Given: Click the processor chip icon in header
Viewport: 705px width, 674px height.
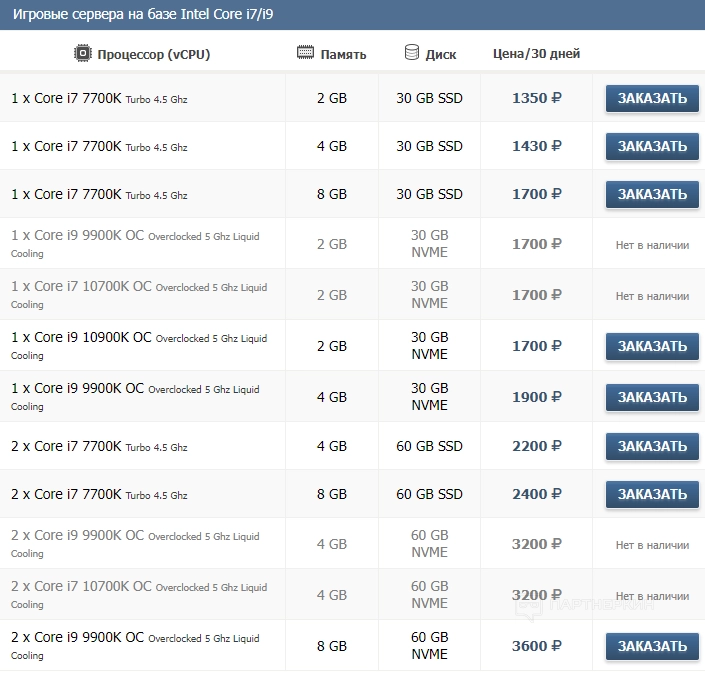Looking at the screenshot, I should pyautogui.click(x=83, y=54).
